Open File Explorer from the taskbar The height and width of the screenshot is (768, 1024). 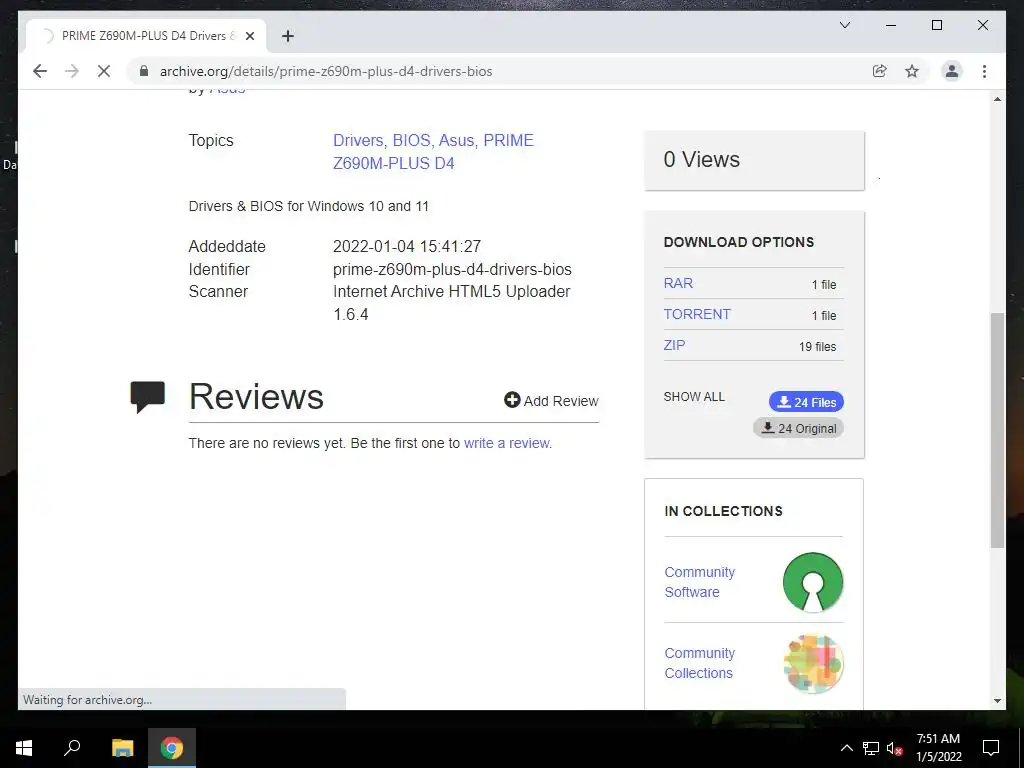122,748
